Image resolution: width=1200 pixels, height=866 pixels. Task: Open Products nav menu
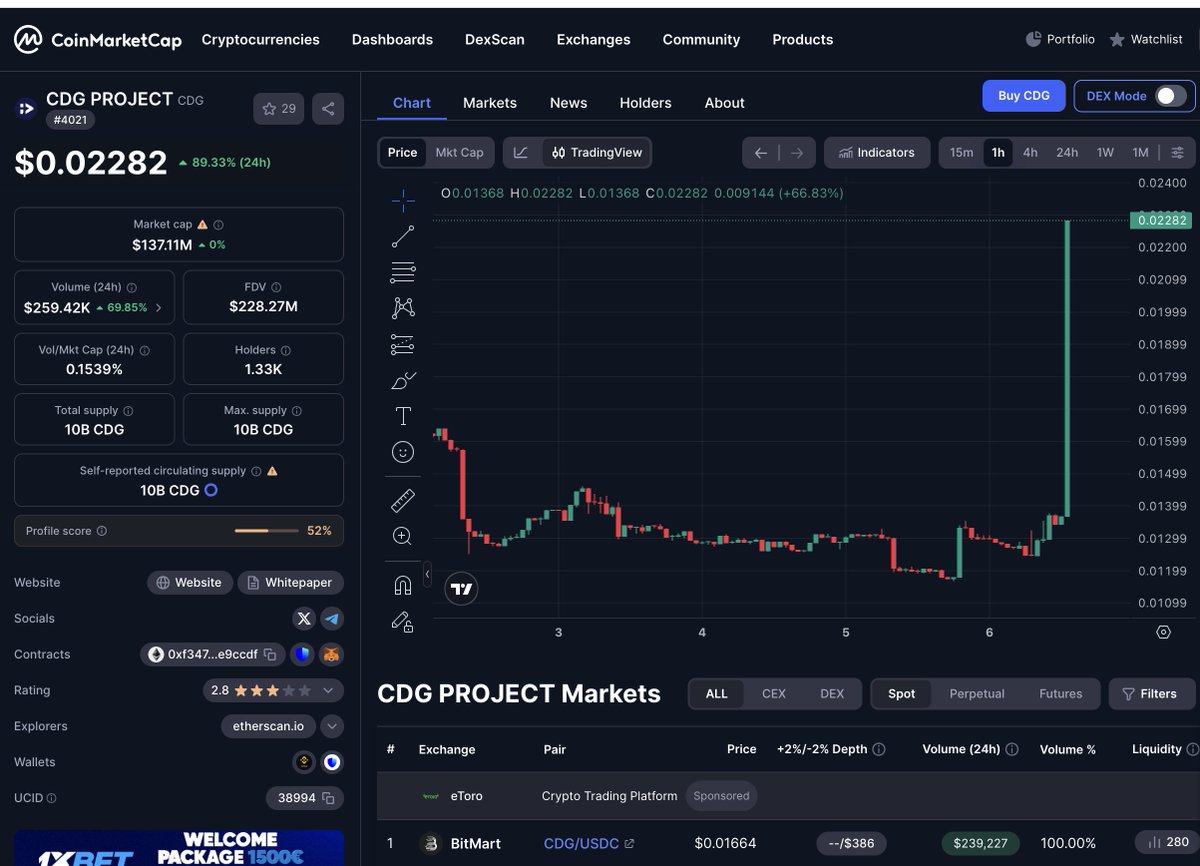[803, 40]
